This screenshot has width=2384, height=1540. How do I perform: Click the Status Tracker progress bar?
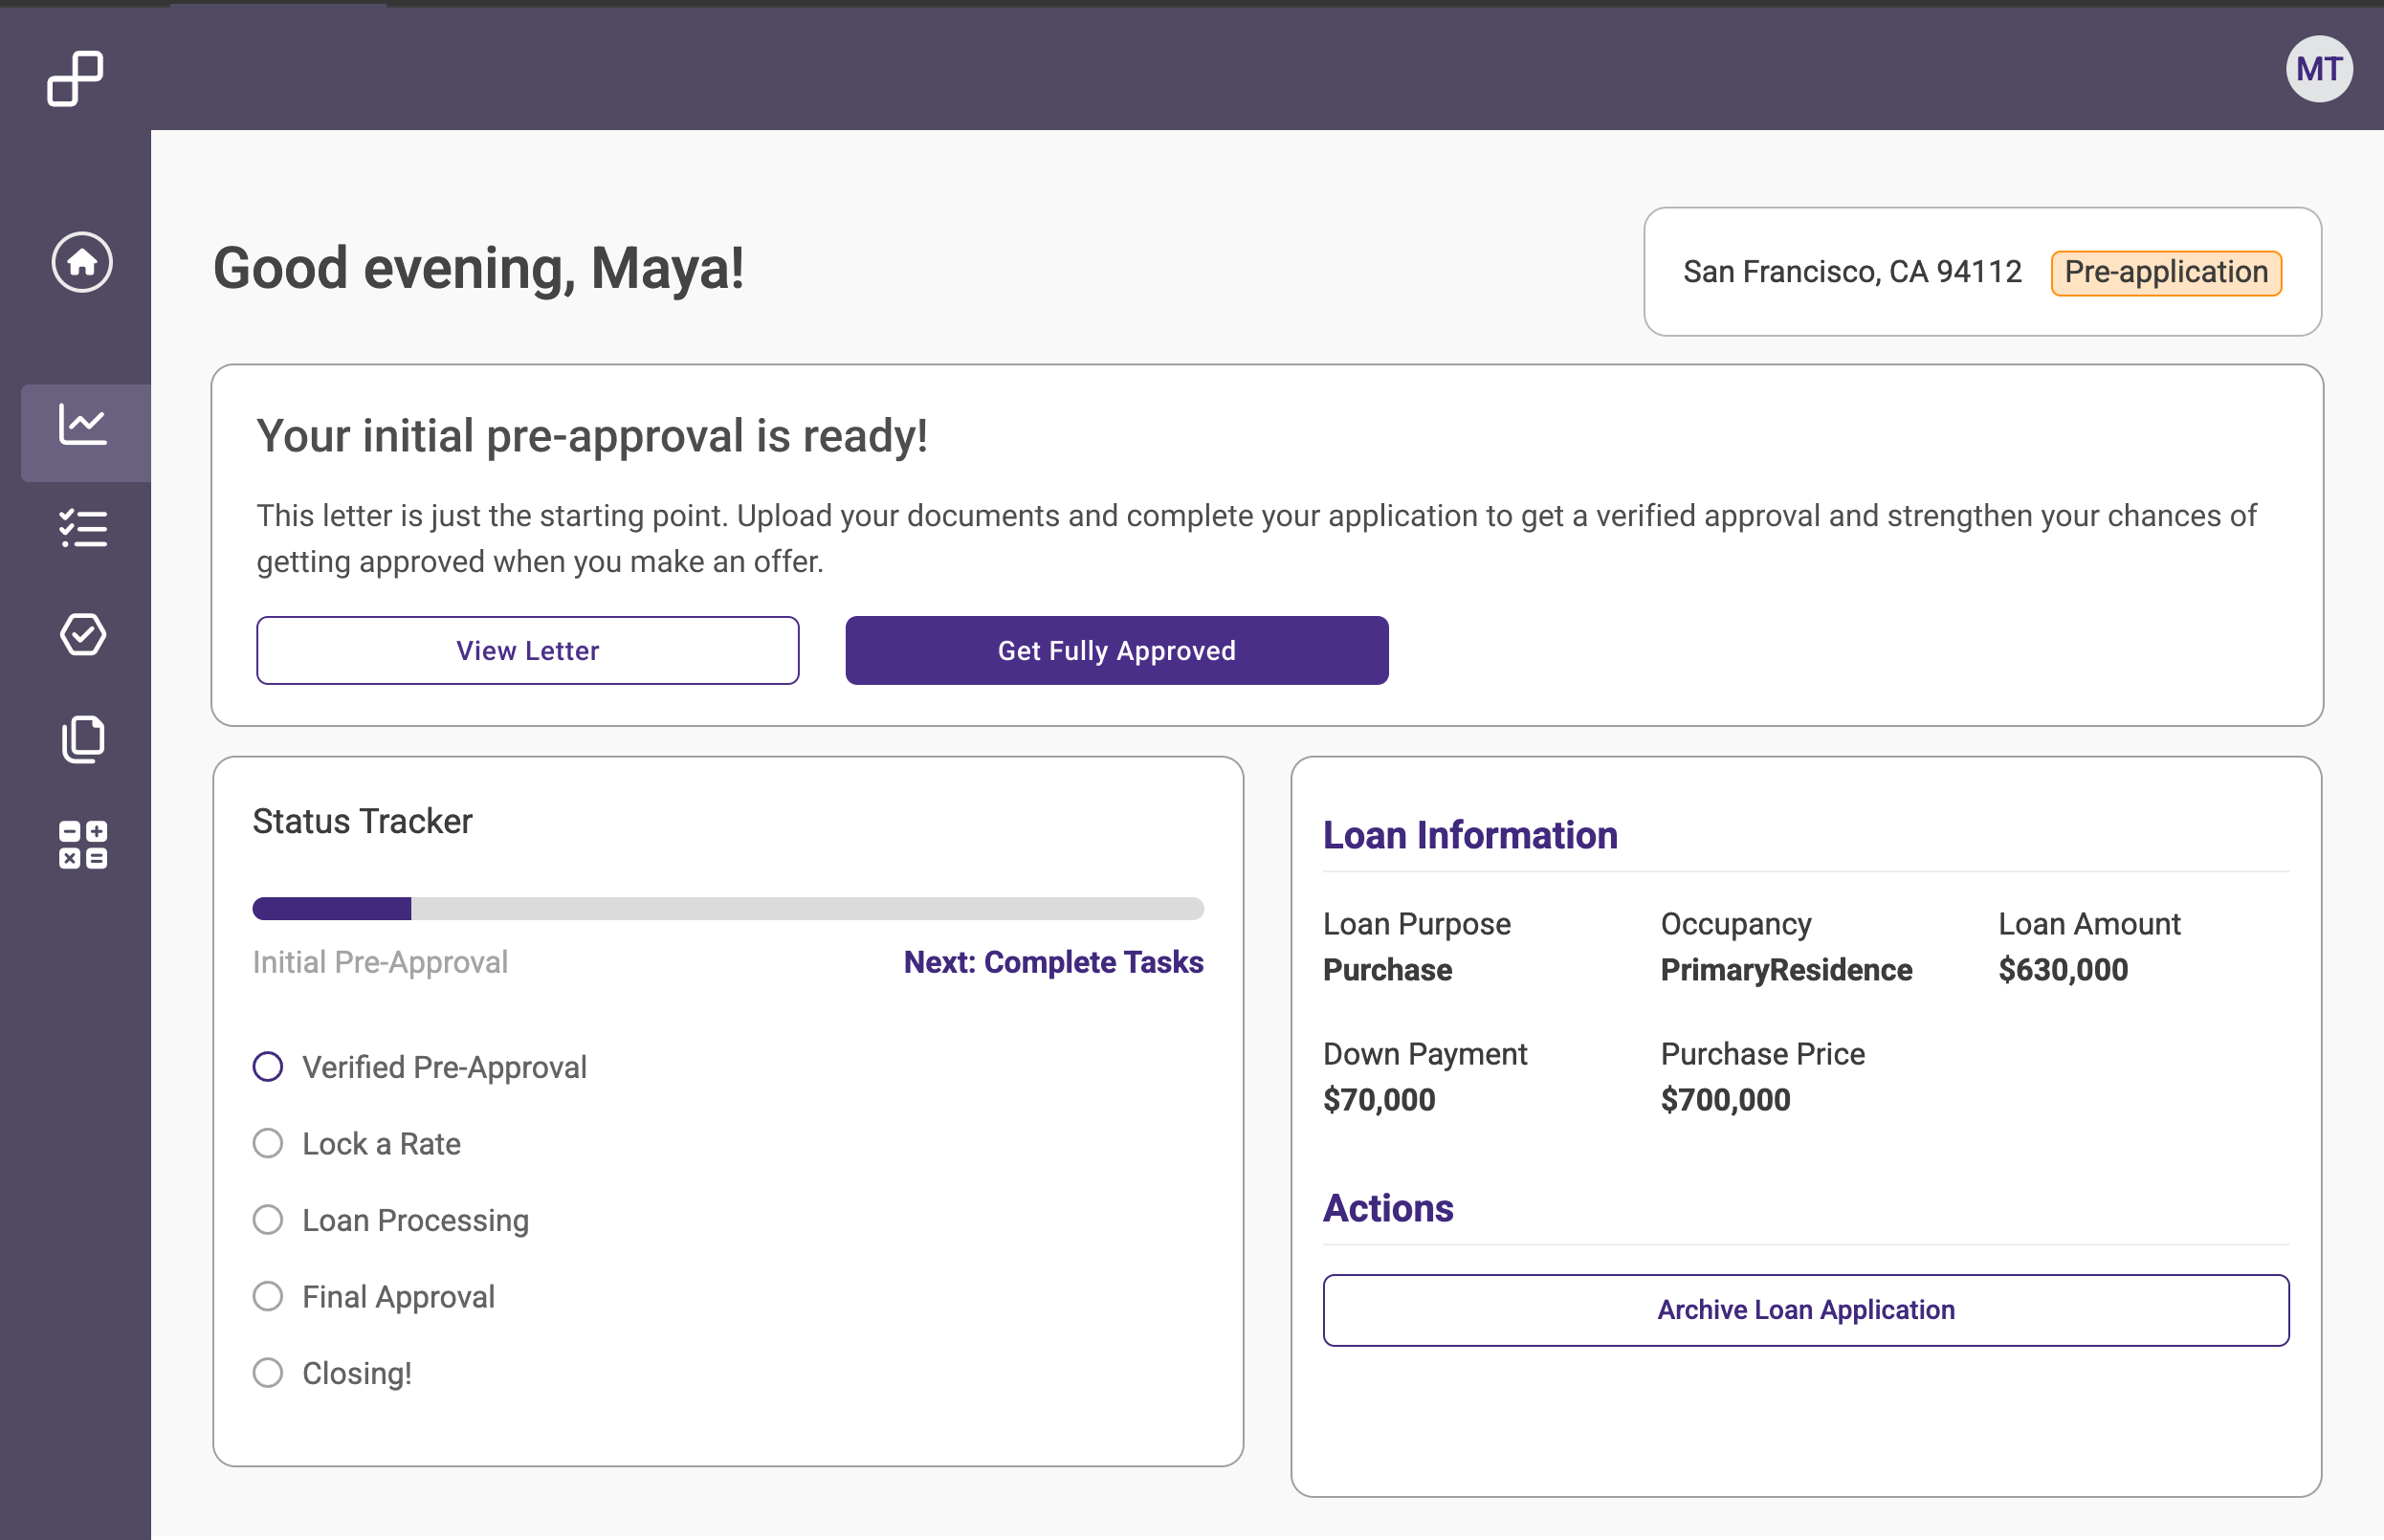(x=727, y=908)
